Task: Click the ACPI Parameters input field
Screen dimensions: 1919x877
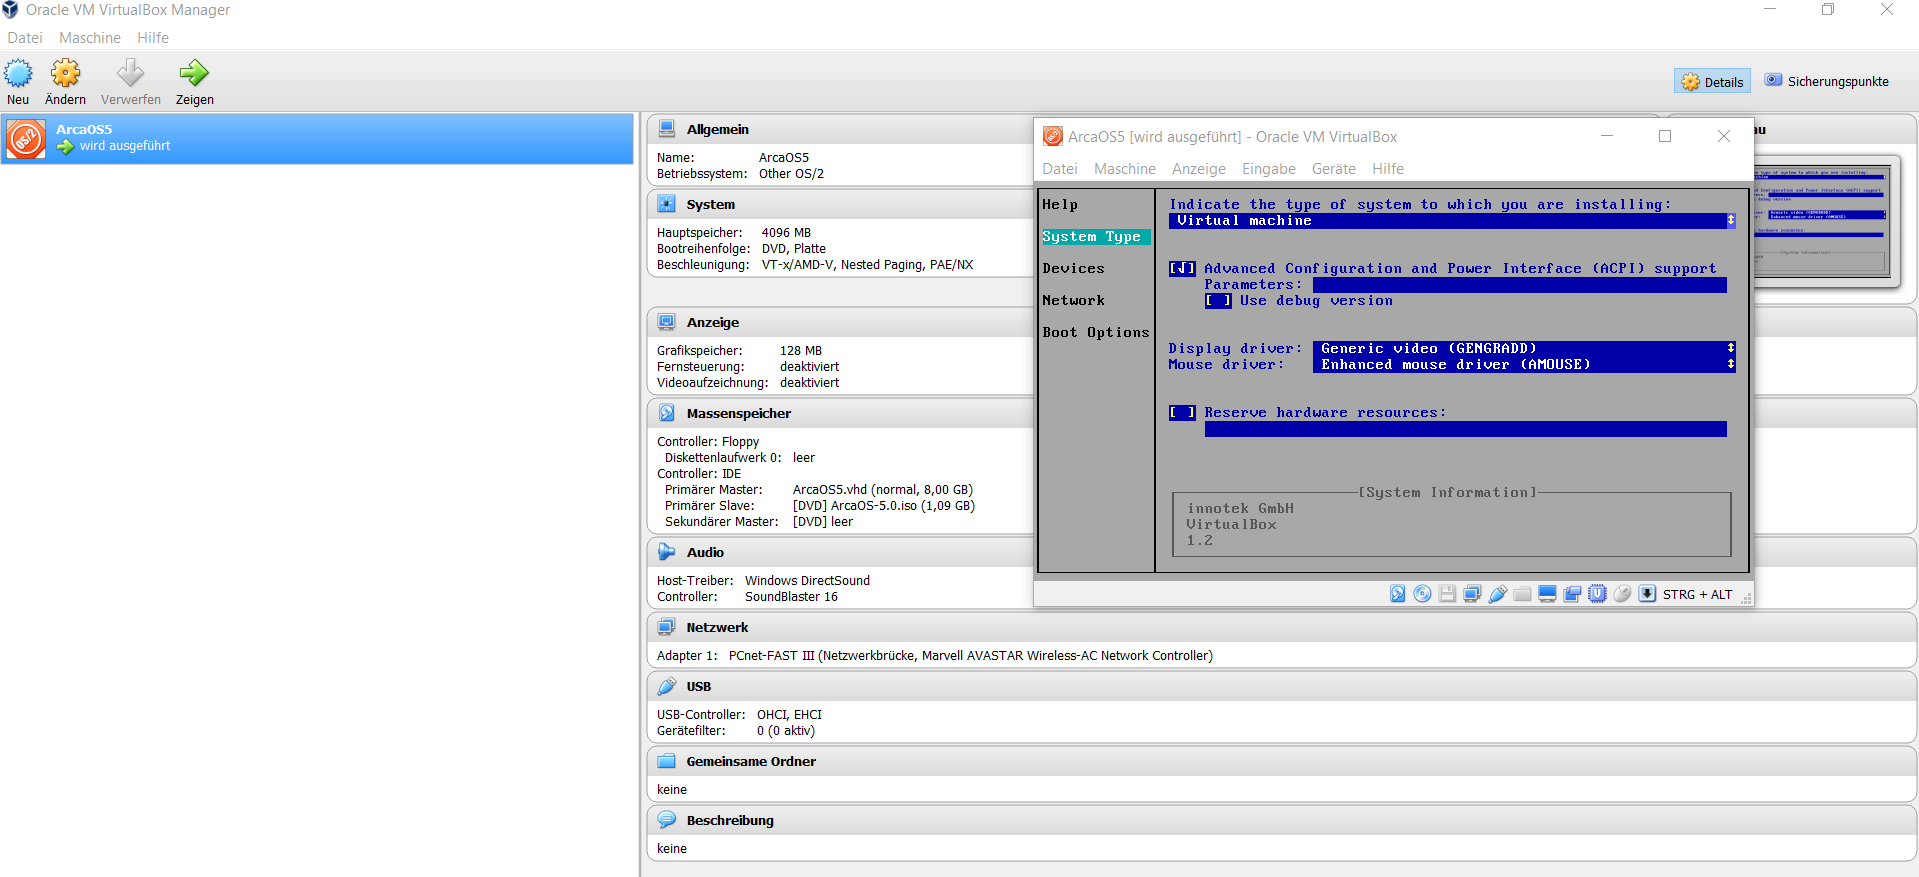Action: 1519,285
